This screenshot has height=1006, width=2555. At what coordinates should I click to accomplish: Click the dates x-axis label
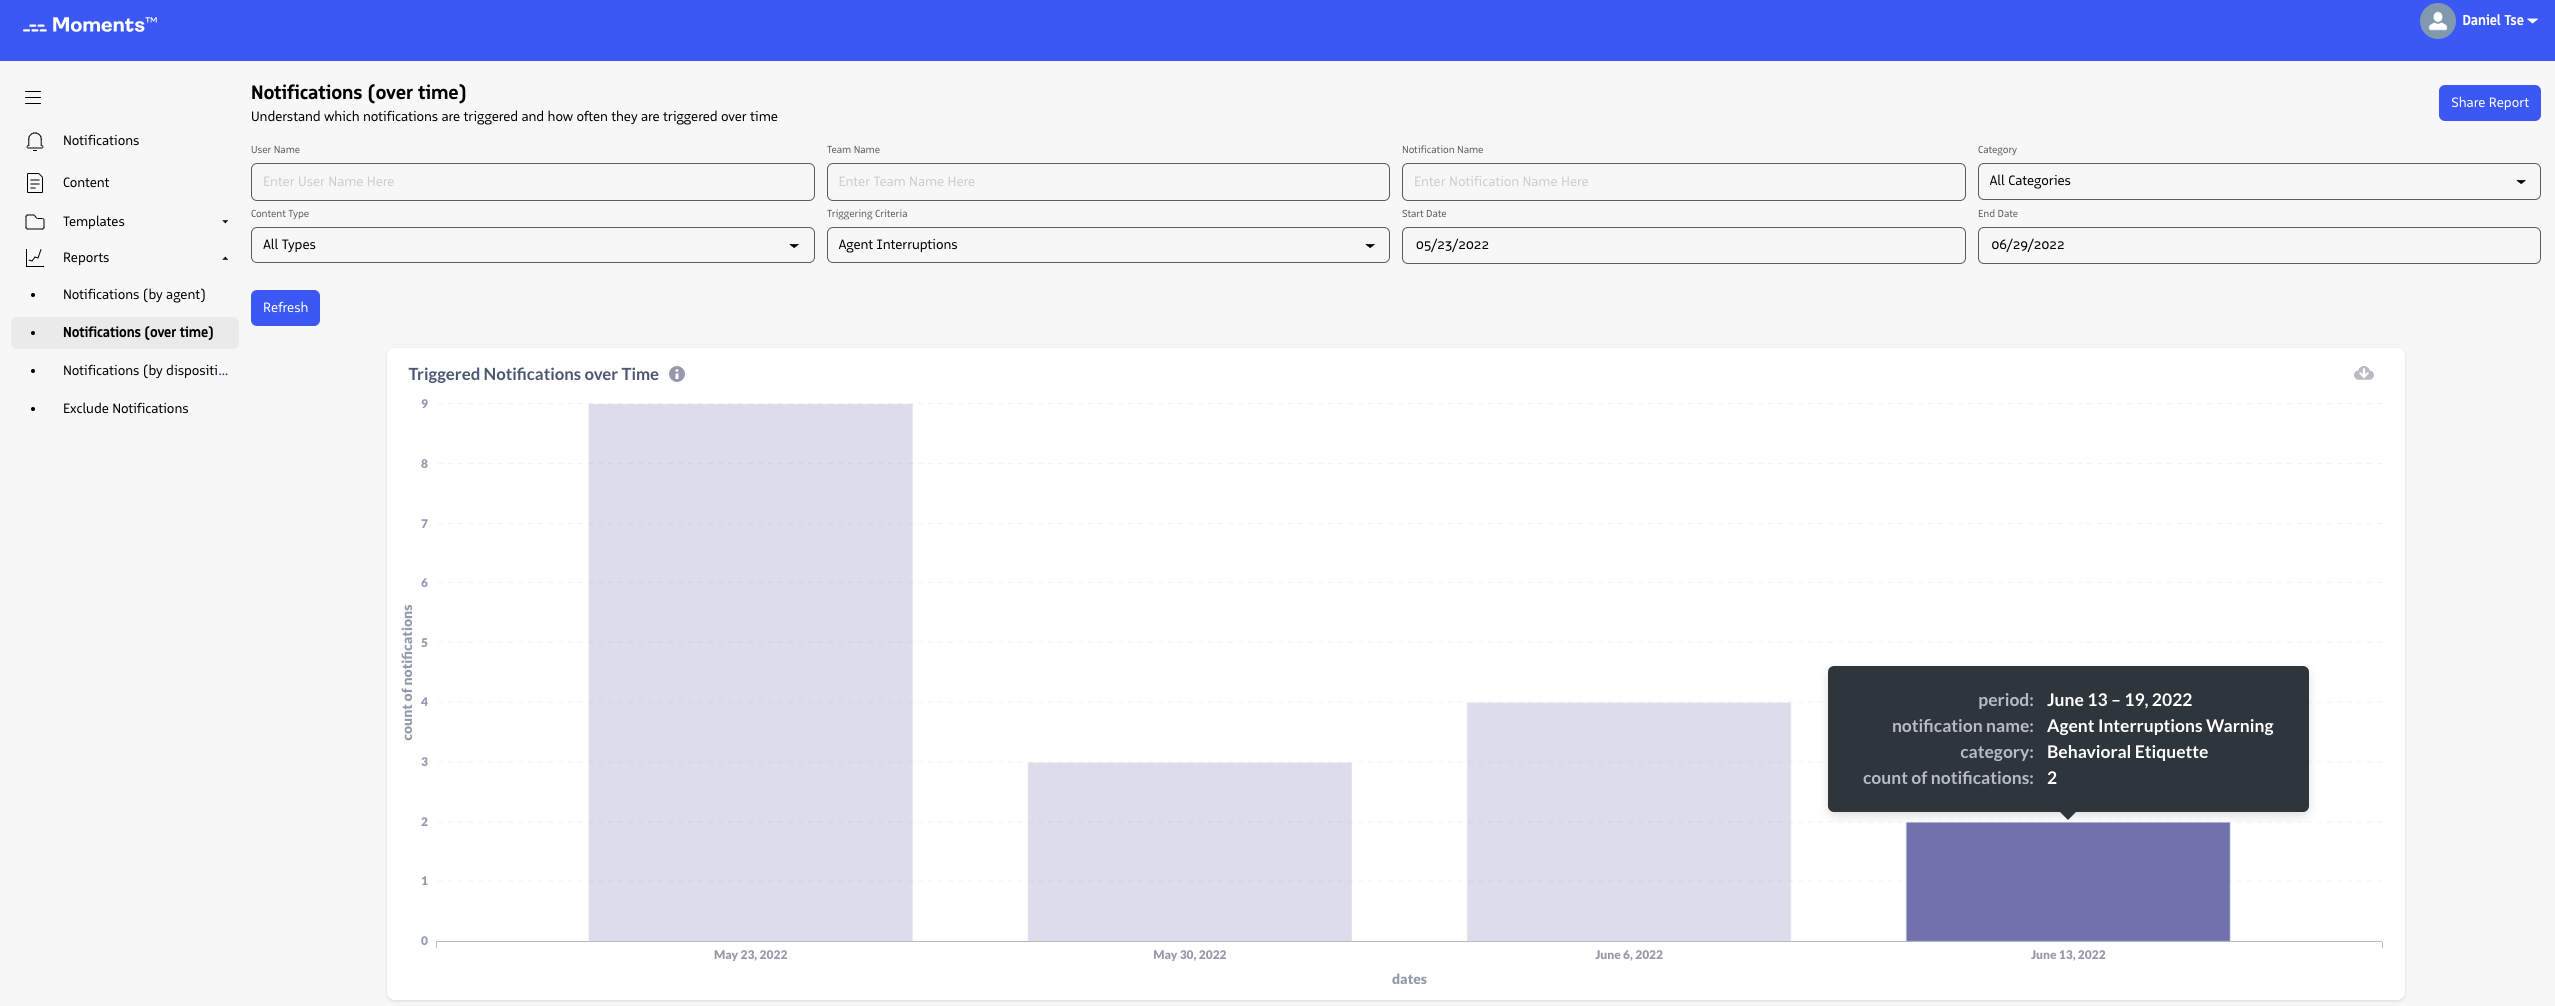pyautogui.click(x=1409, y=980)
